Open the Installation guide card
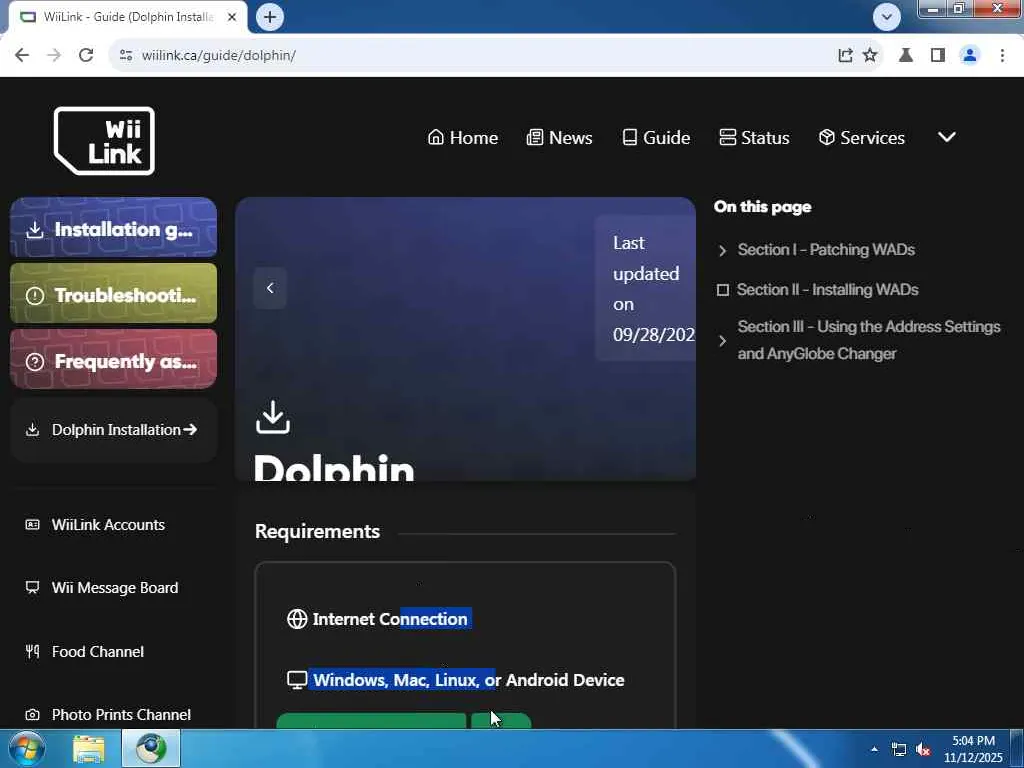The height and width of the screenshot is (768, 1024). coord(114,228)
